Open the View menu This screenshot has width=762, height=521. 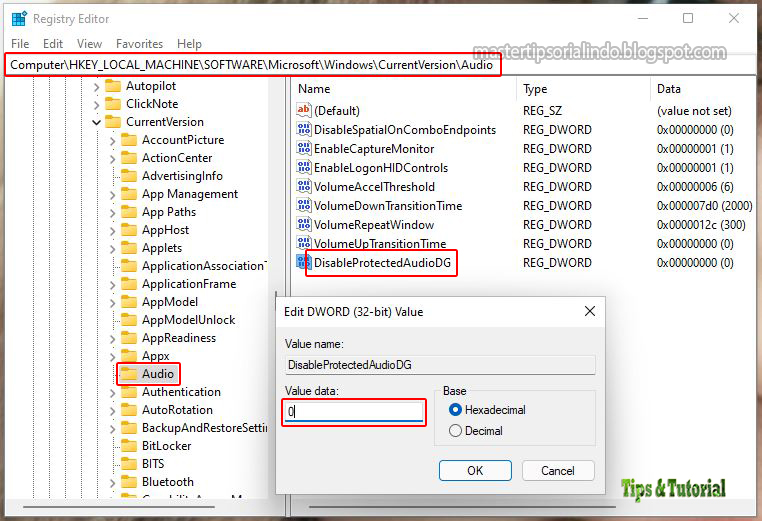click(89, 44)
